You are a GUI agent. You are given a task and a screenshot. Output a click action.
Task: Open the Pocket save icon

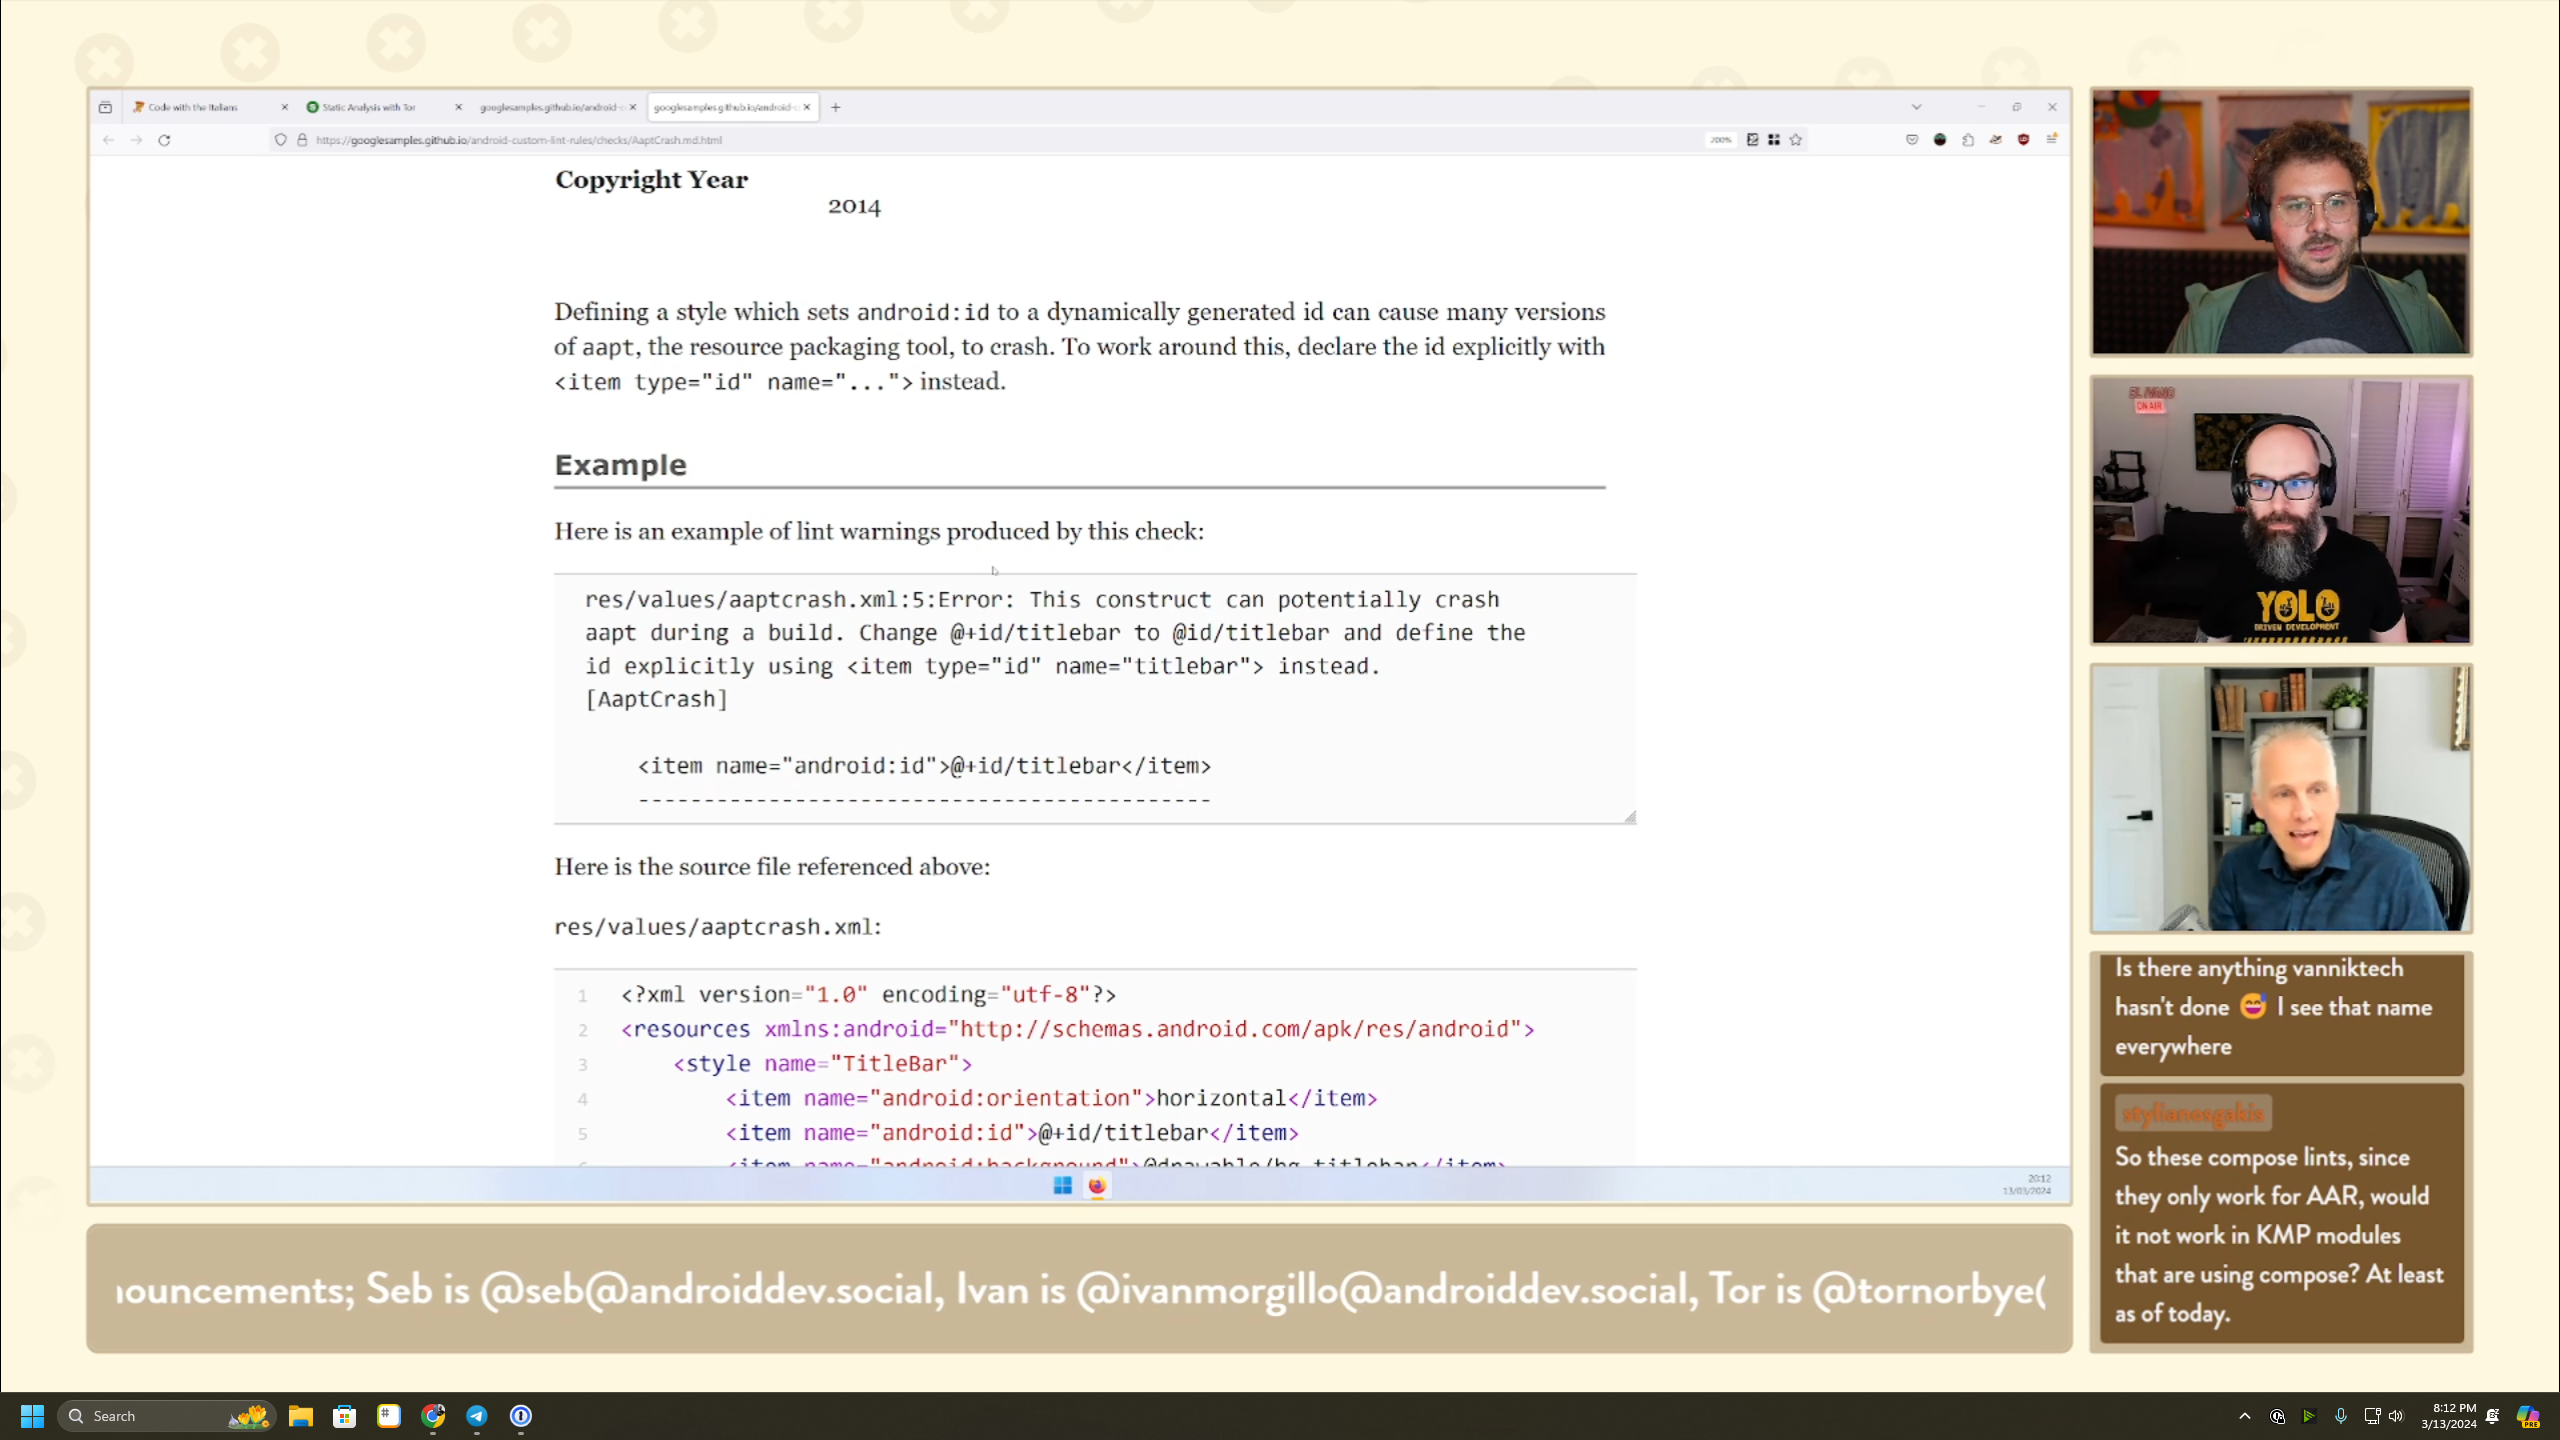point(1912,140)
